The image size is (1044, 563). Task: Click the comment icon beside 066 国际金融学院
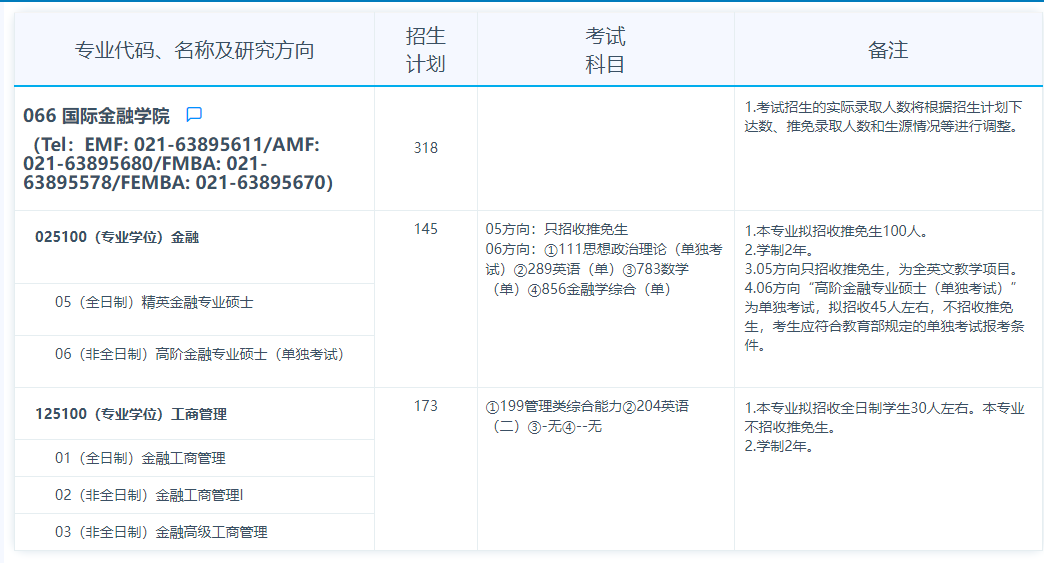pos(194,115)
